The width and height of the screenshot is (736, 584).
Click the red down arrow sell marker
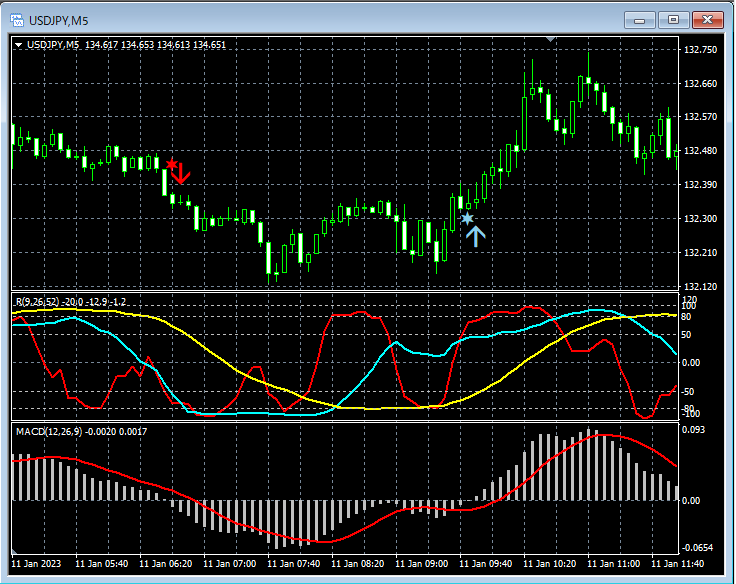tap(181, 173)
